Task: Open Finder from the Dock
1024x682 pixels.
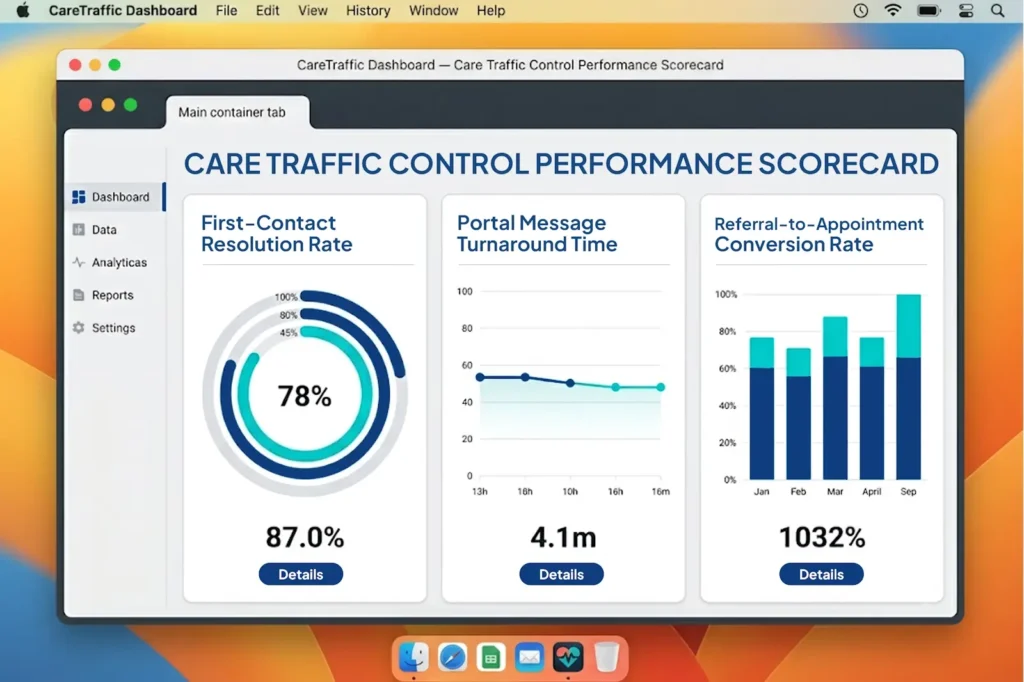Action: tap(414, 657)
